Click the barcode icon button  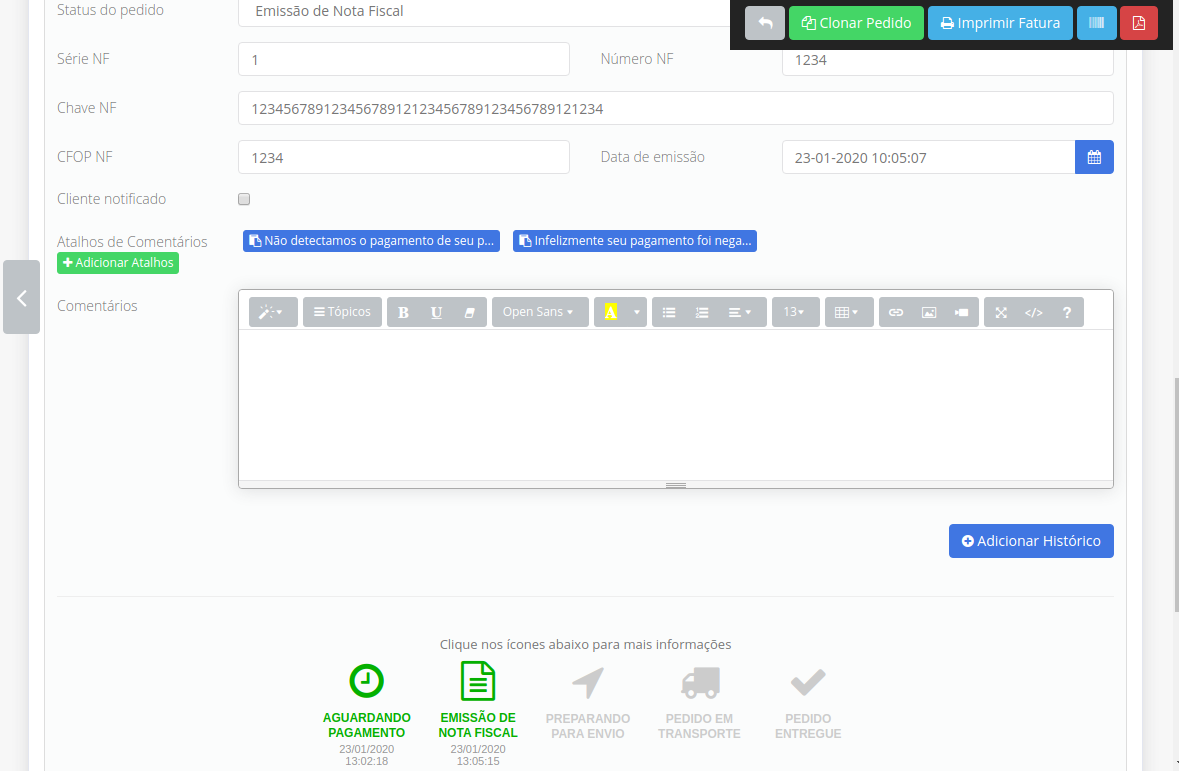tap(1096, 23)
